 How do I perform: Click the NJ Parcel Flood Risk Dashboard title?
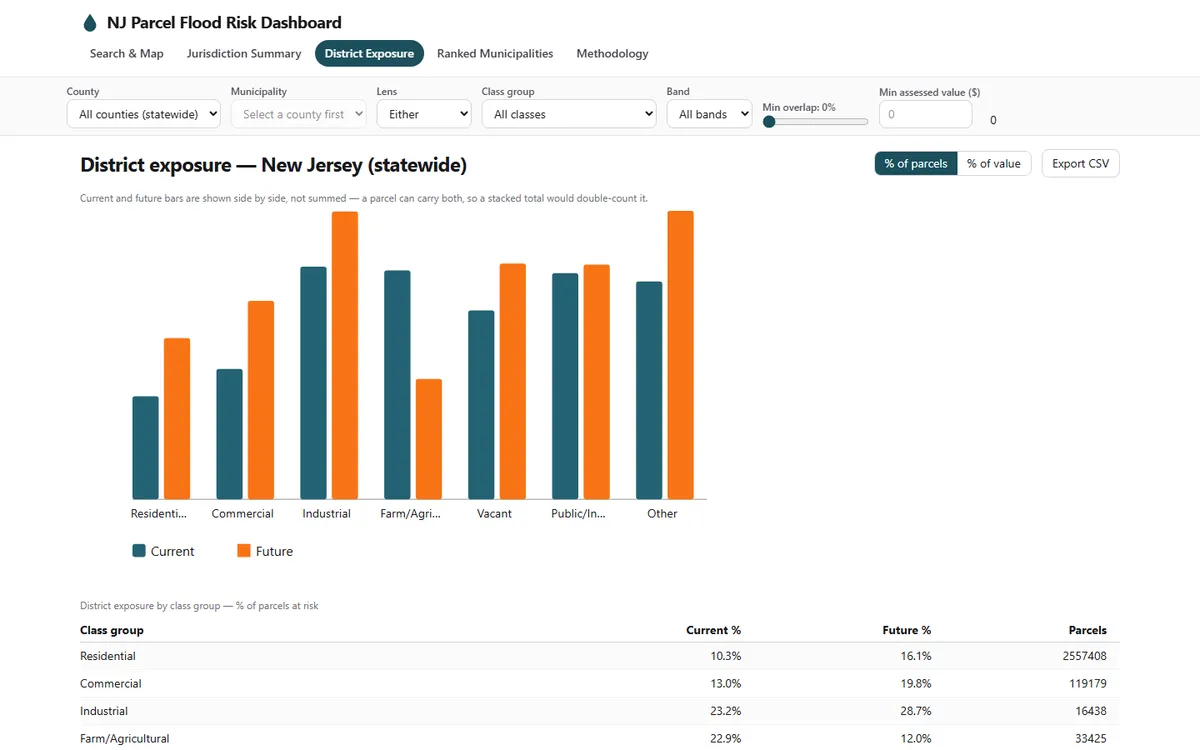click(x=224, y=22)
